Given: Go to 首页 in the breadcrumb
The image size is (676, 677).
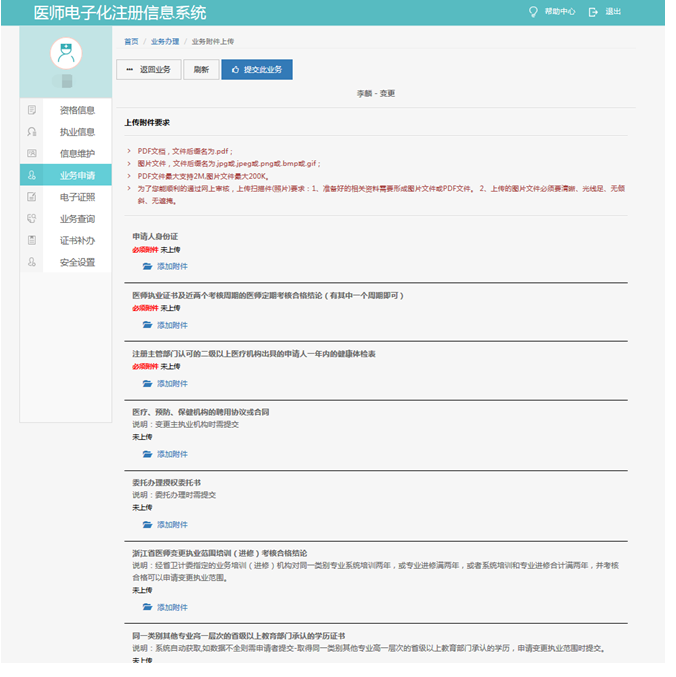Looking at the screenshot, I should tap(131, 42).
